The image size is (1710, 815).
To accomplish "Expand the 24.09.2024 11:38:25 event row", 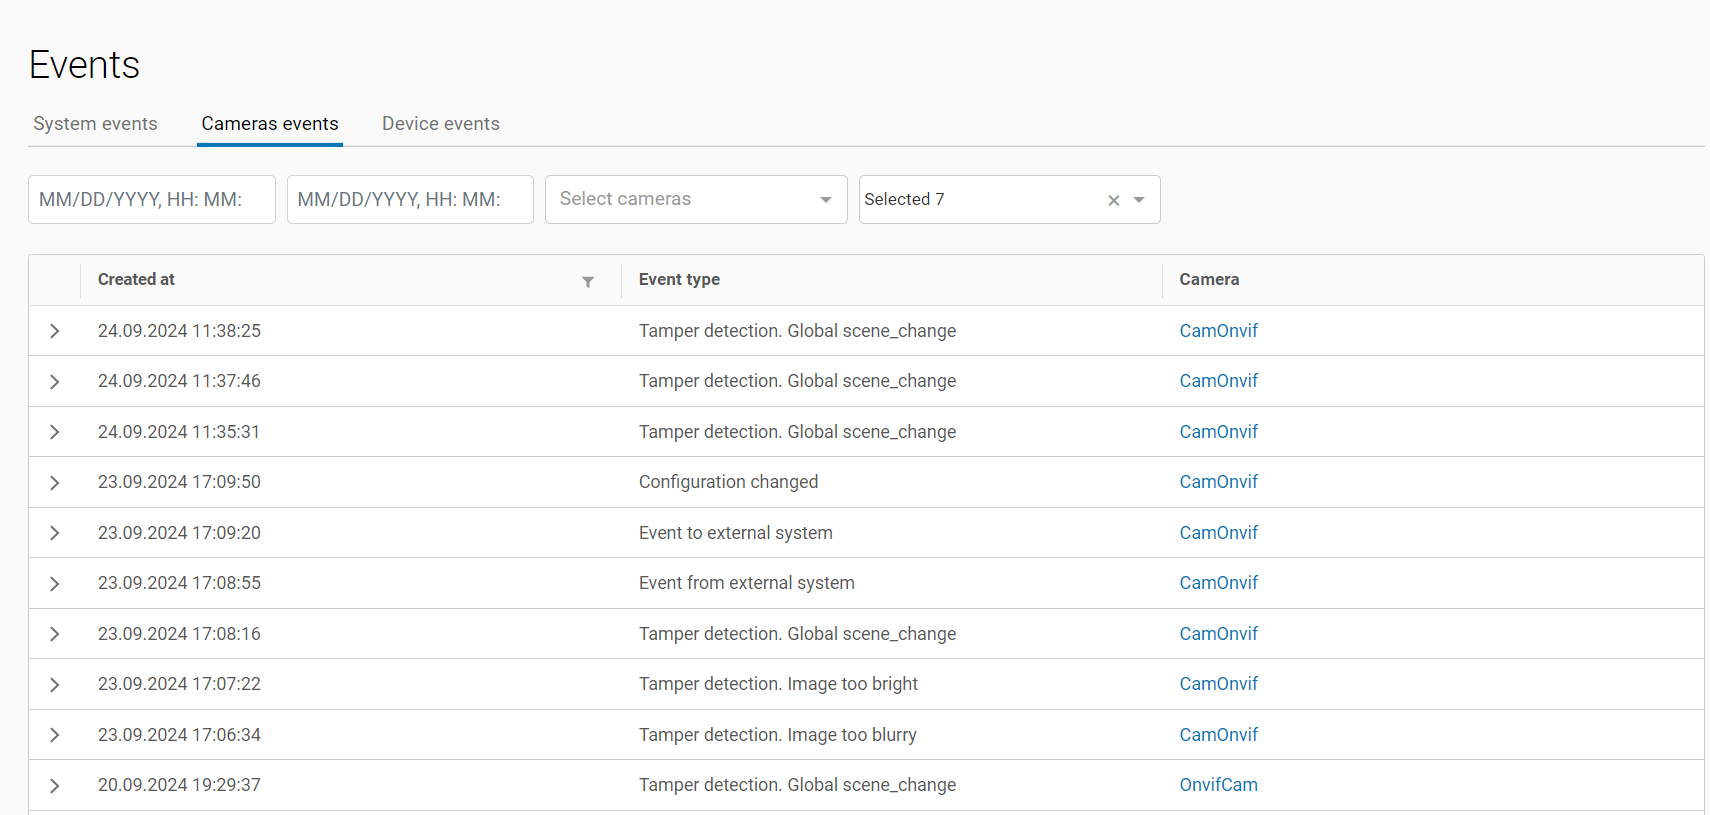I will (55, 331).
